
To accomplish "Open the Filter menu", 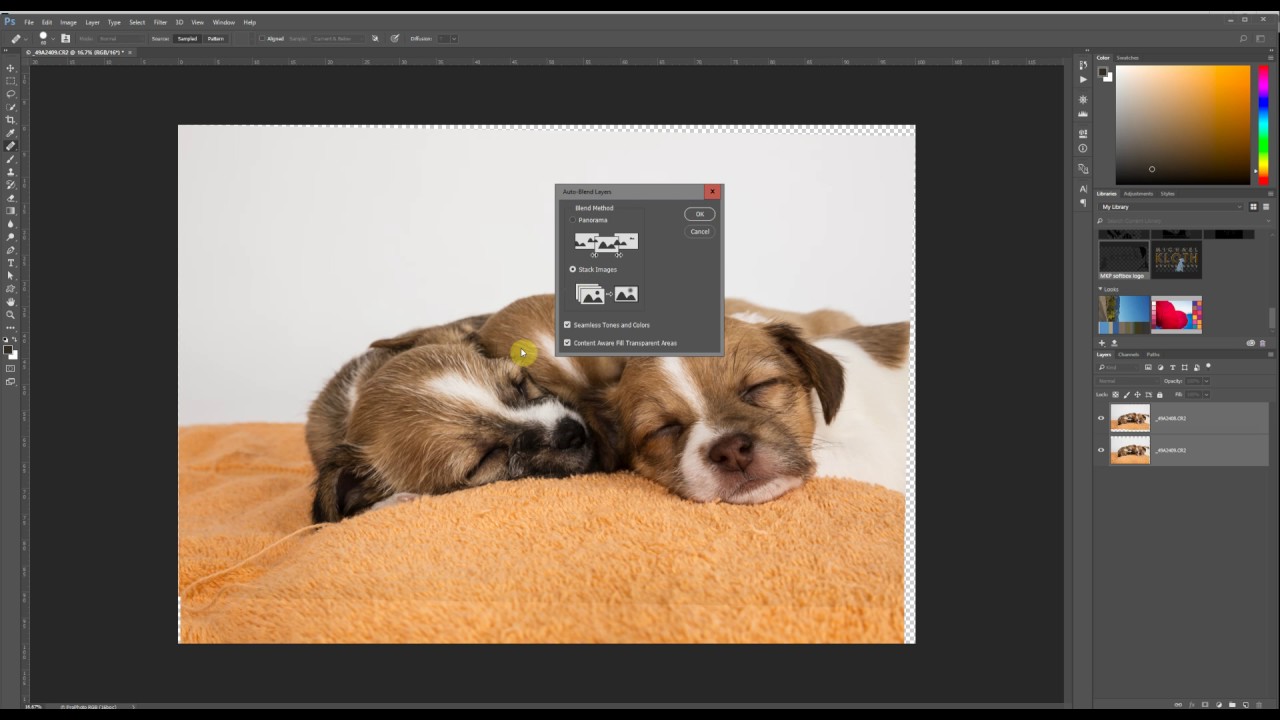I will (160, 22).
